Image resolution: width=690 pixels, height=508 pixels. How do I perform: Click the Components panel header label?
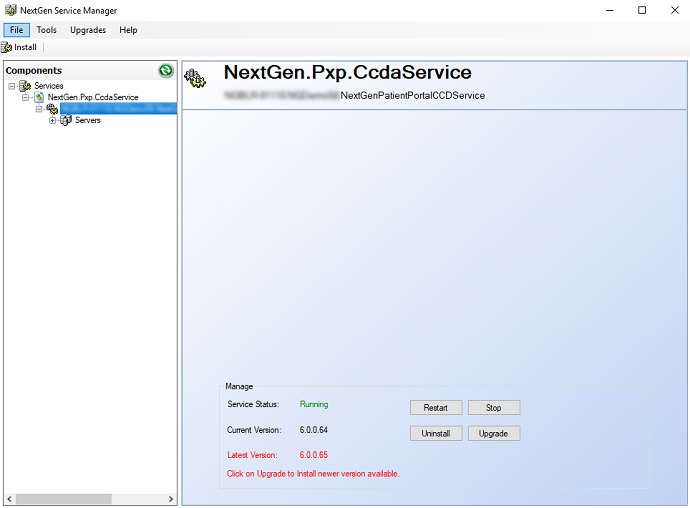click(34, 70)
